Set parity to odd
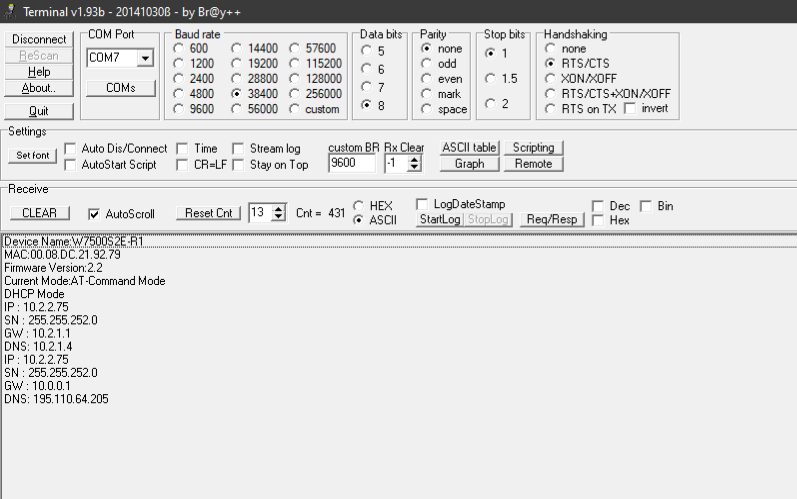Screen dimensions: 797x499 click(x=426, y=64)
